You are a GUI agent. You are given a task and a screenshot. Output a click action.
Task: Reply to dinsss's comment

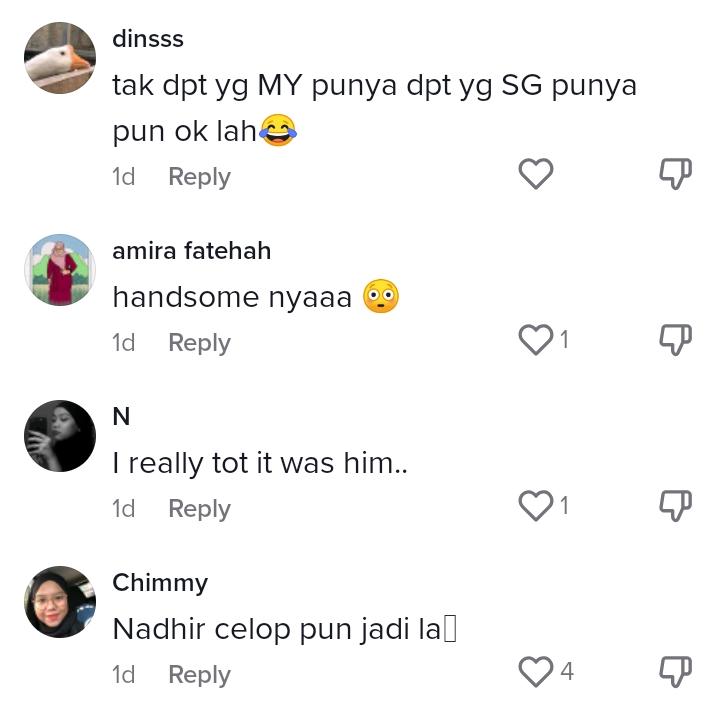pyautogui.click(x=199, y=177)
